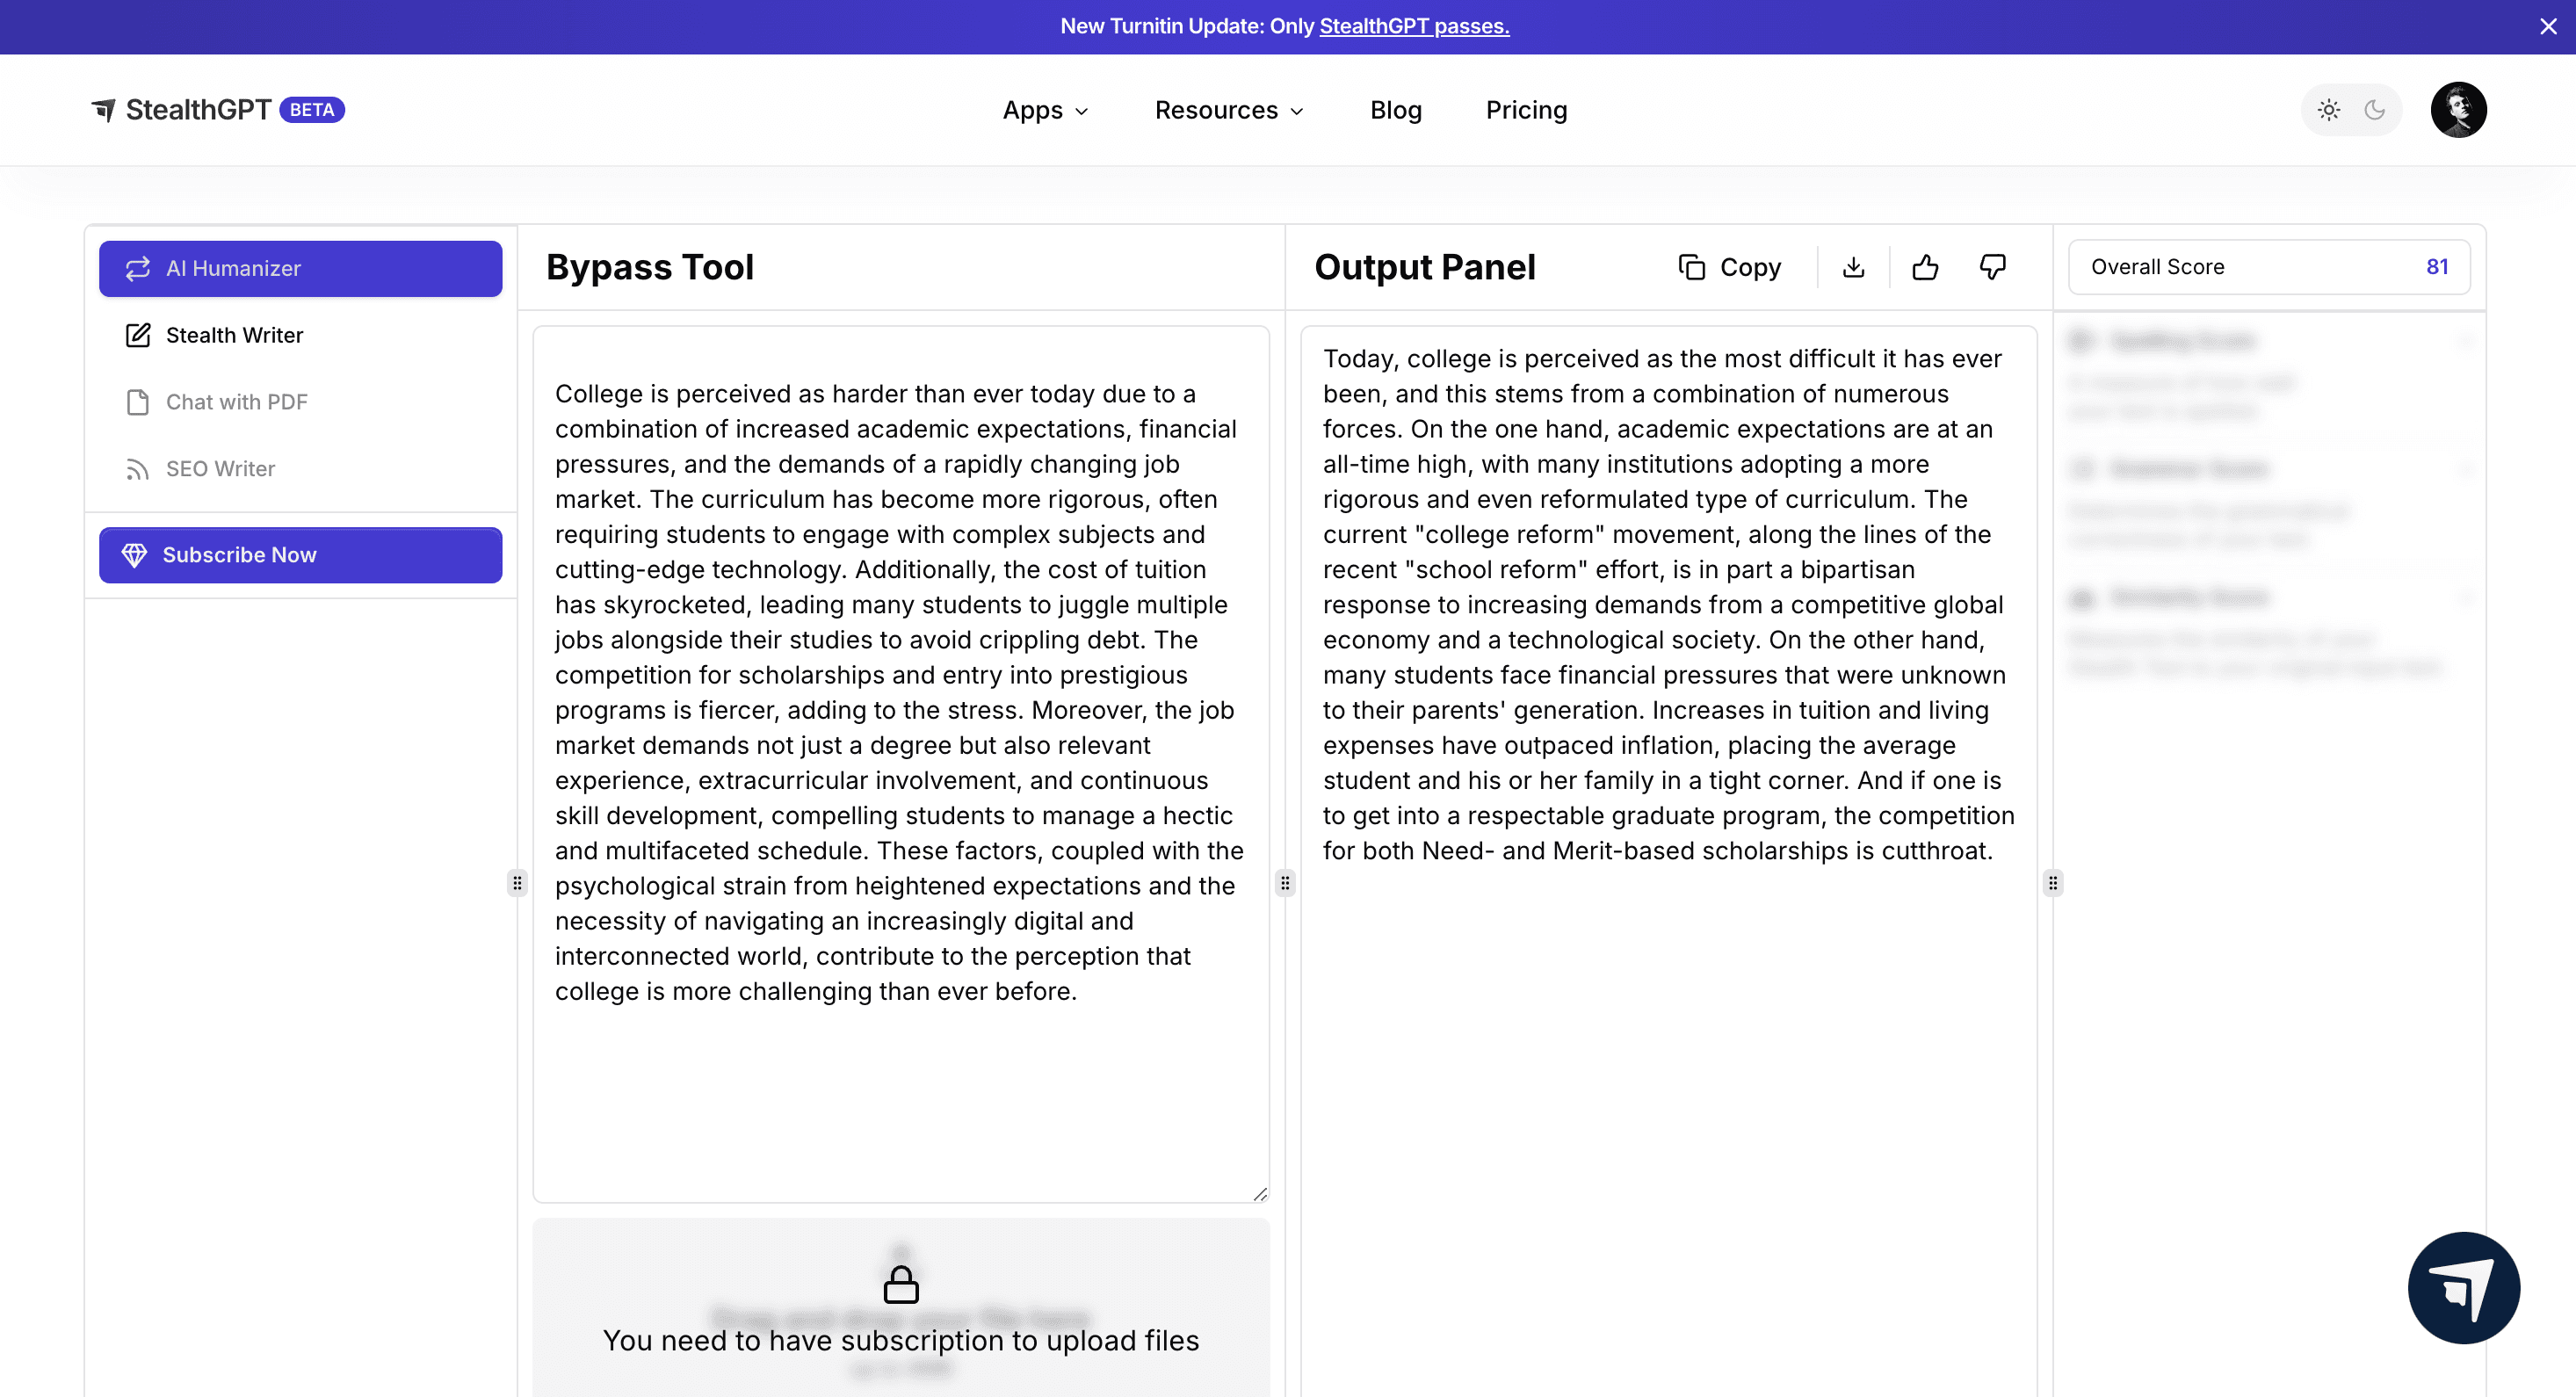This screenshot has width=2576, height=1397.
Task: Click the divider handle between input and output
Action: [x=1285, y=883]
